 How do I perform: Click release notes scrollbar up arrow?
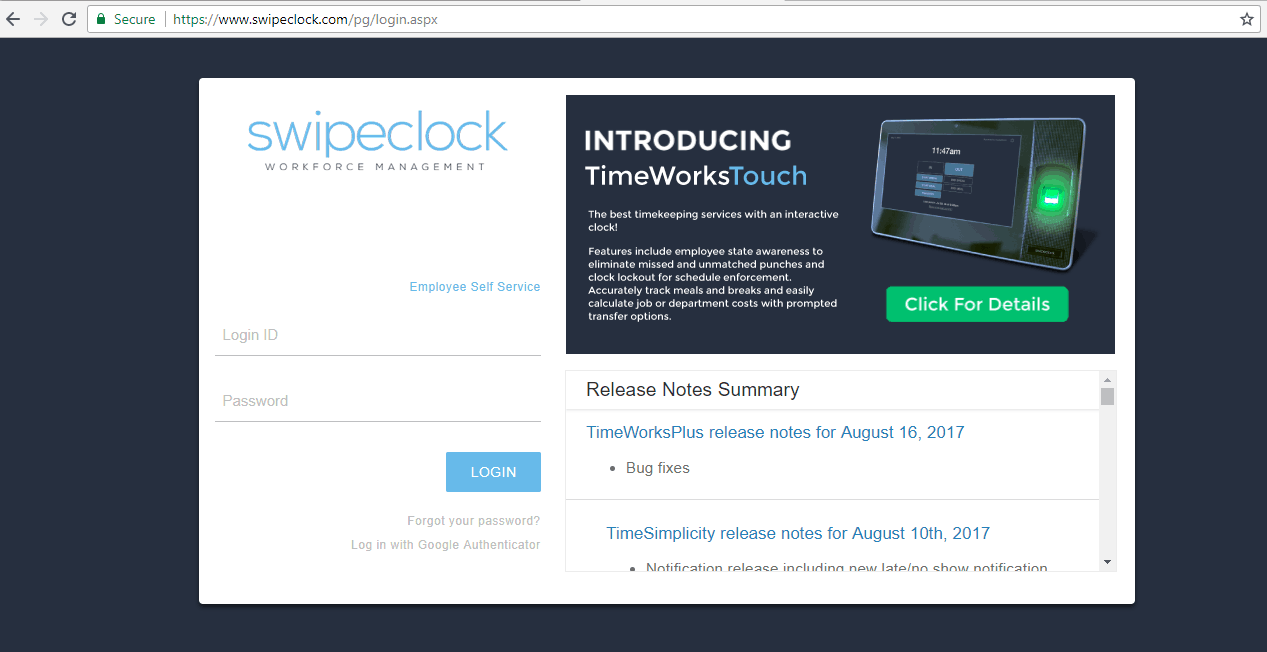[x=1108, y=380]
